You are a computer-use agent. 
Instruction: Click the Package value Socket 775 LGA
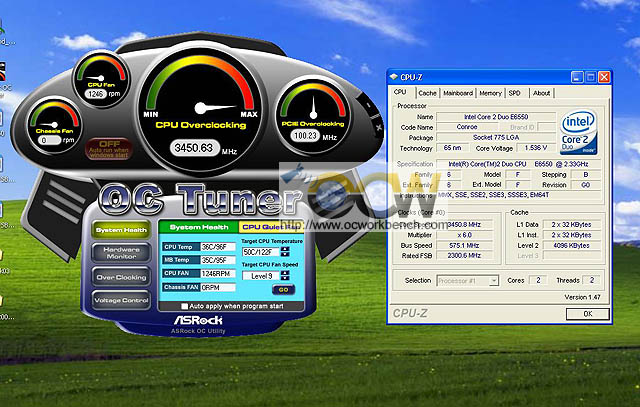[496, 137]
